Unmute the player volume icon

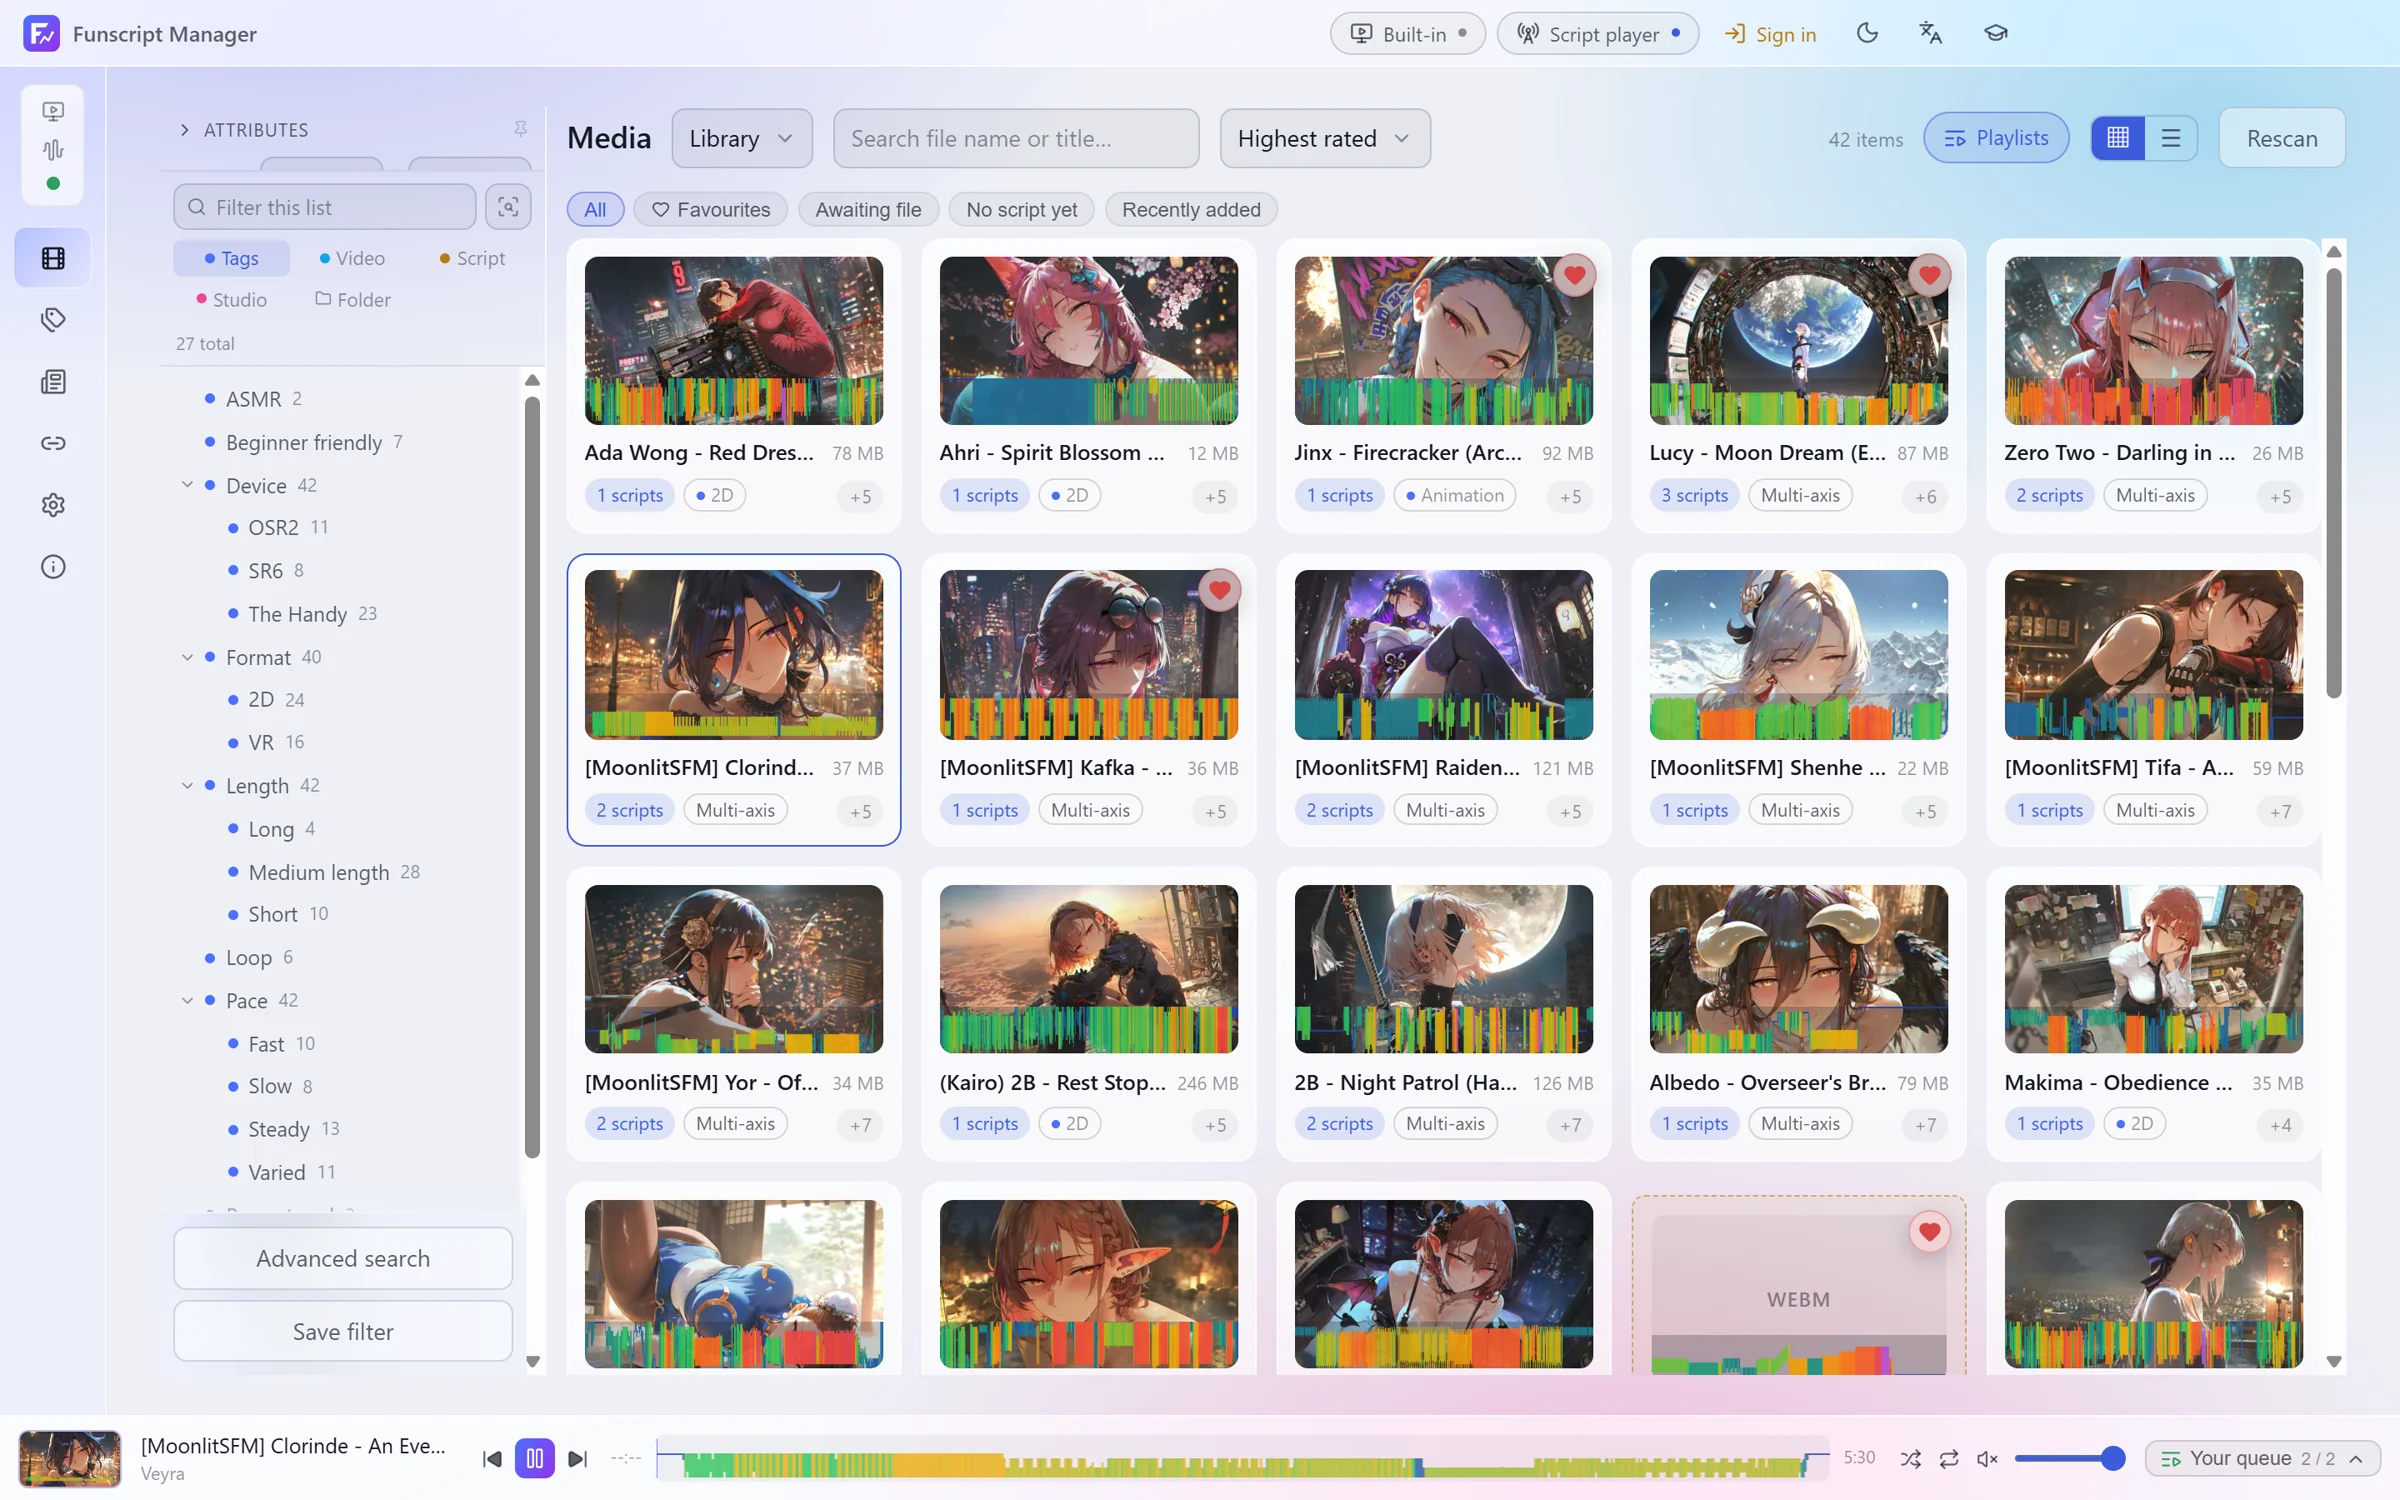click(1987, 1459)
